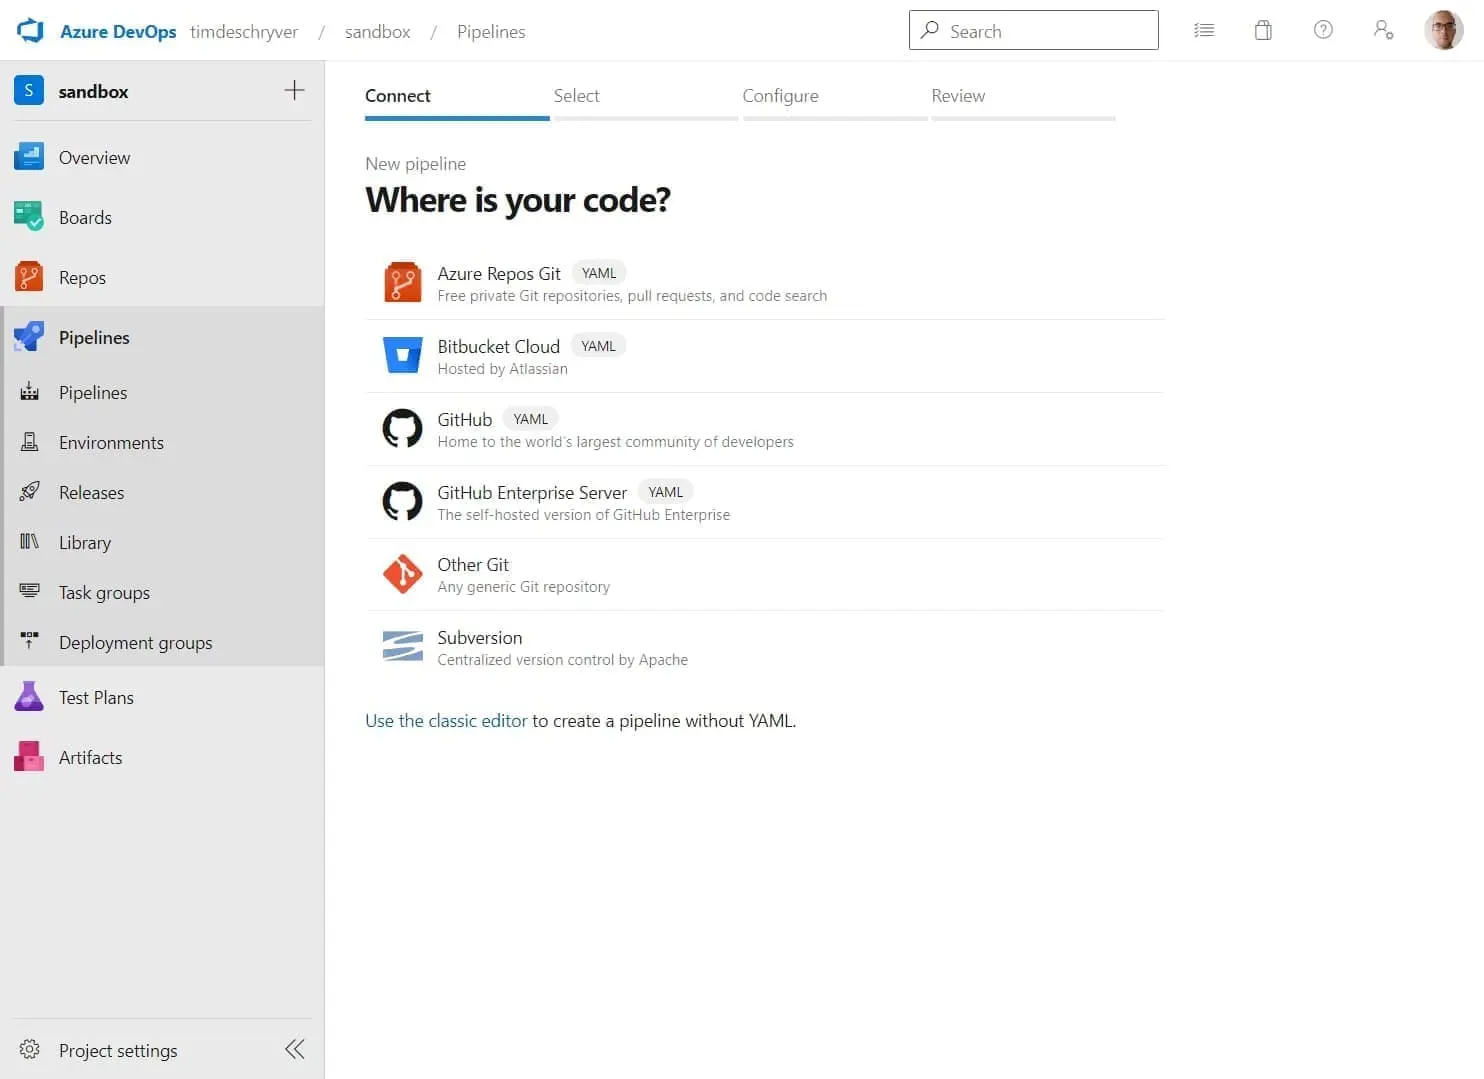This screenshot has width=1484, height=1079.
Task: Click the Subversion logo icon
Action: point(403,647)
